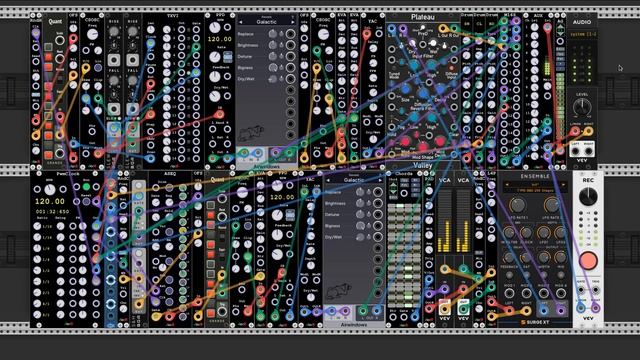Click upper-rack Galactic Bigness knob
640x360 pixels.
pyautogui.click(x=272, y=68)
